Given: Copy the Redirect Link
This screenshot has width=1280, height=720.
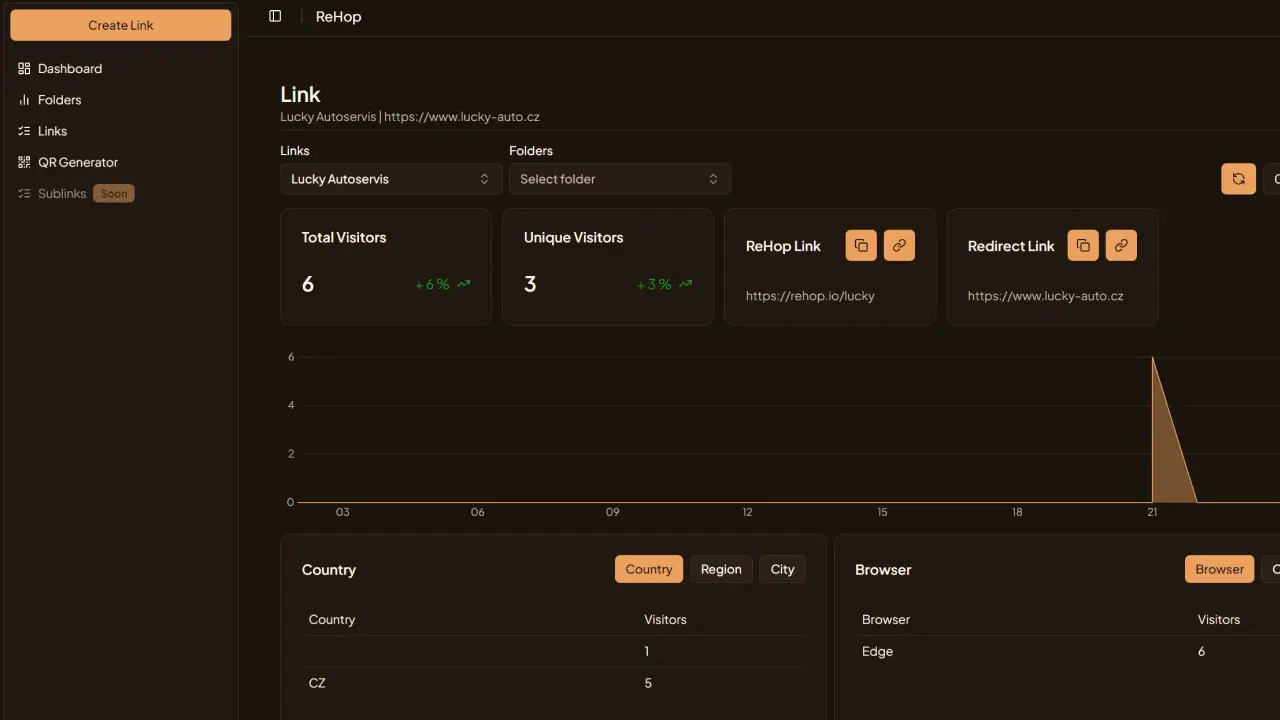Looking at the screenshot, I should [1083, 246].
